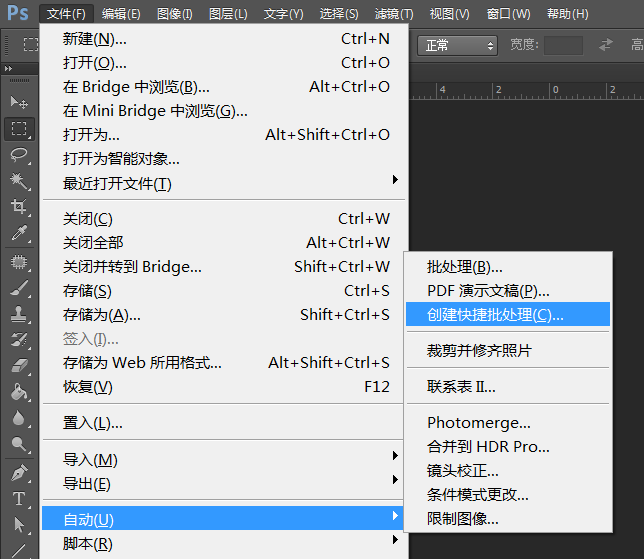Choose 存储为 Web 所用格式...
The width and height of the screenshot is (644, 559).
[x=225, y=363]
